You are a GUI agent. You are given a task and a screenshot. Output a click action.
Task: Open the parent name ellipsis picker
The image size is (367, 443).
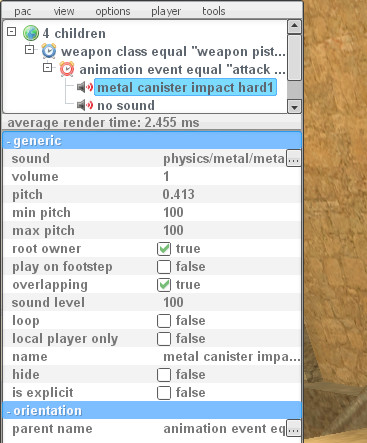click(x=293, y=429)
